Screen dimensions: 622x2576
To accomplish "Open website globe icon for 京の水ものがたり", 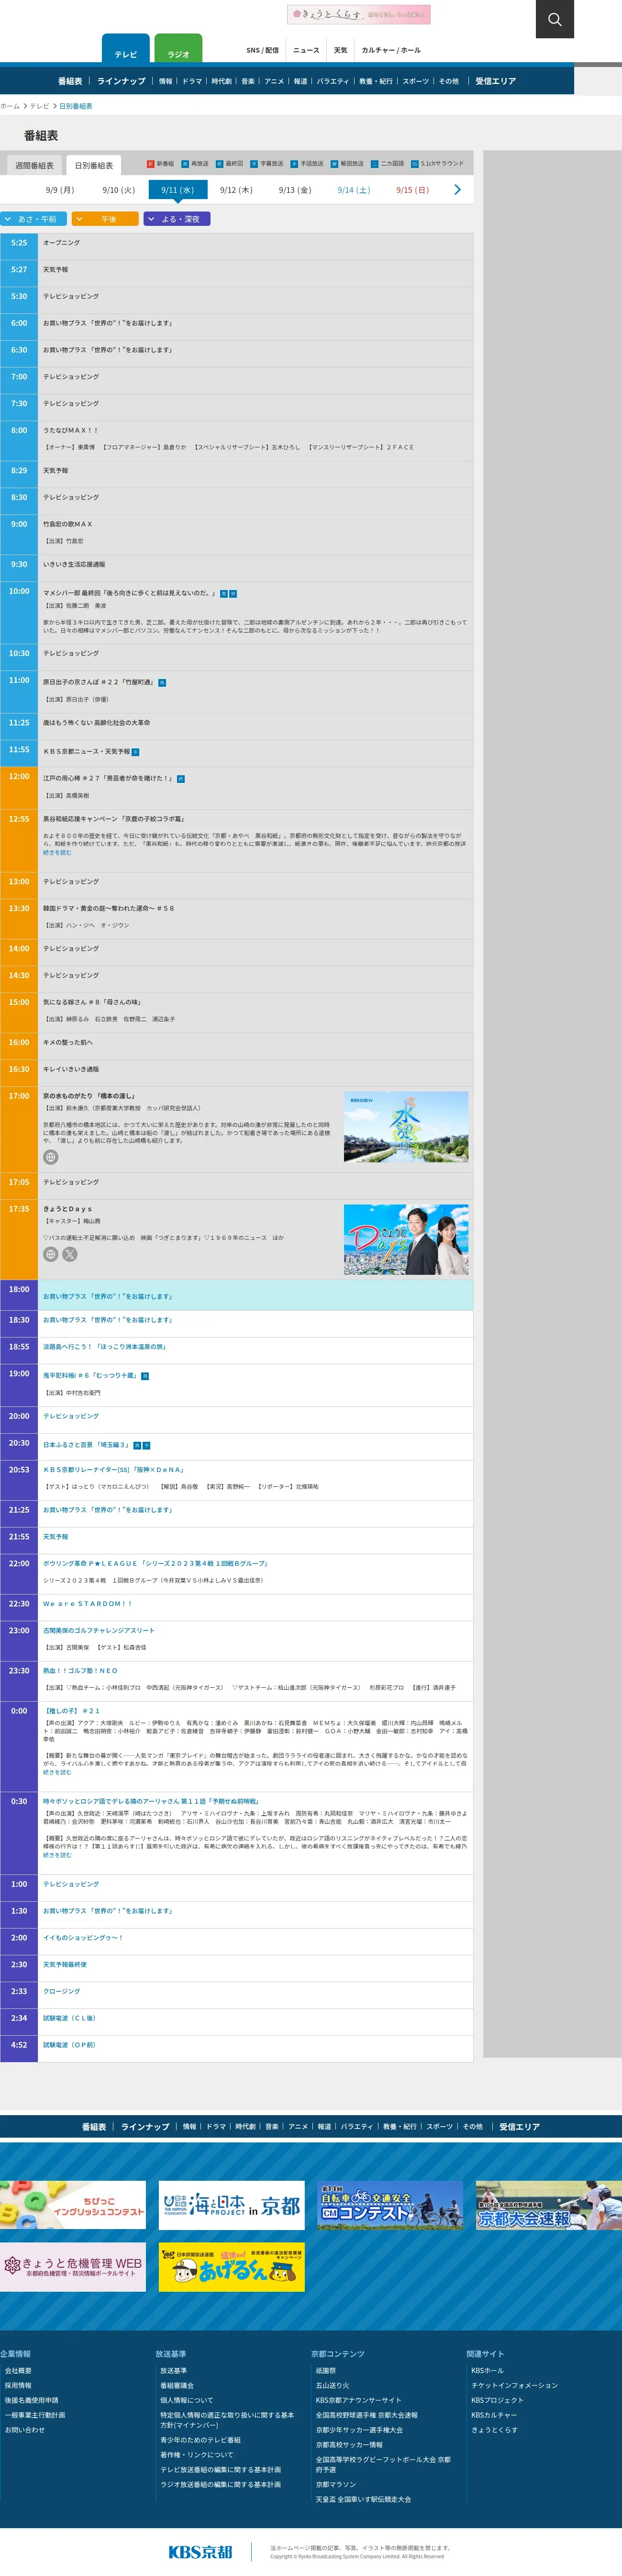I will [x=50, y=1157].
